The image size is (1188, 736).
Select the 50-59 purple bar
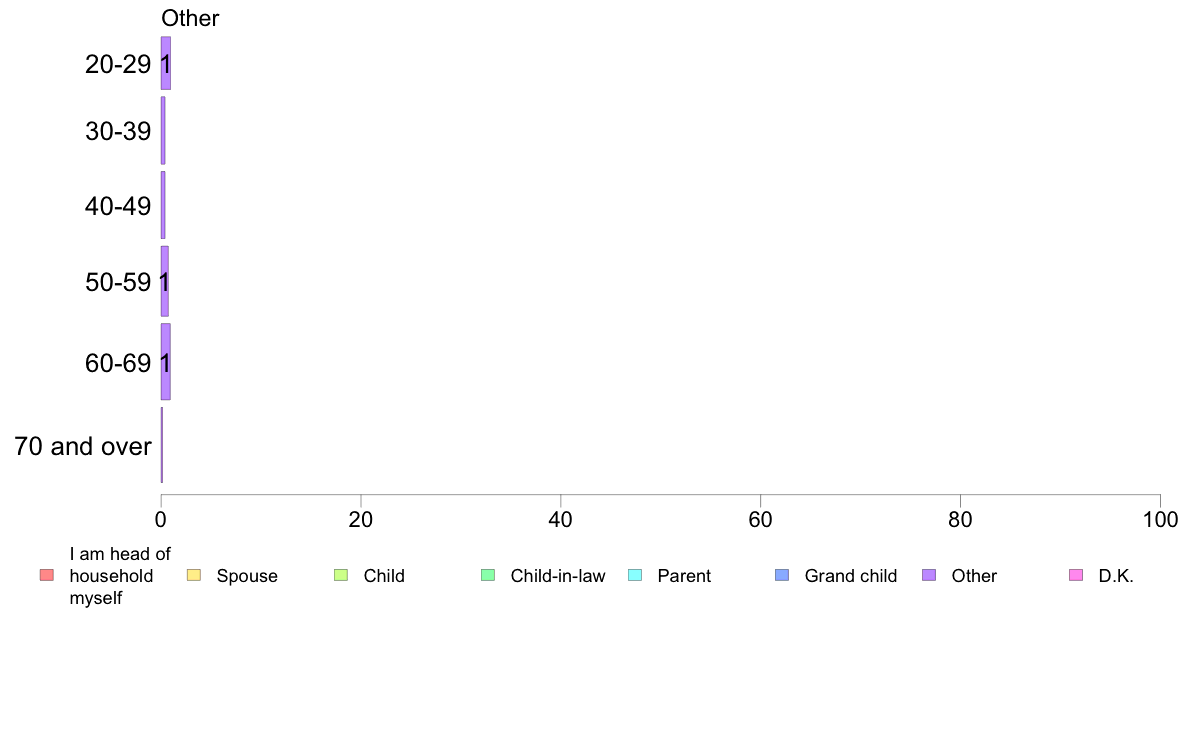coord(164,281)
